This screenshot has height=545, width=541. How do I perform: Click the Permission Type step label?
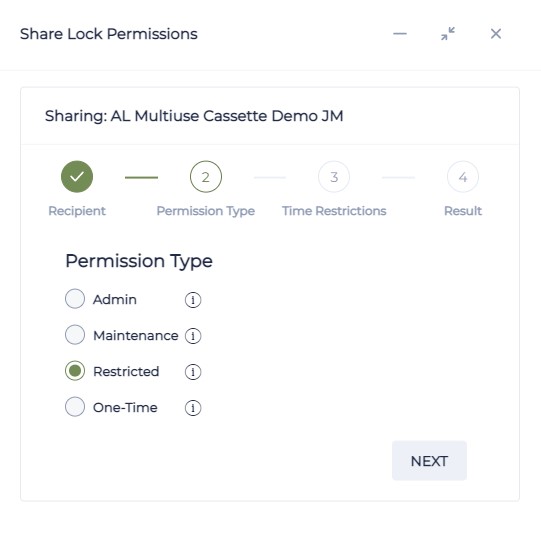coord(206,211)
